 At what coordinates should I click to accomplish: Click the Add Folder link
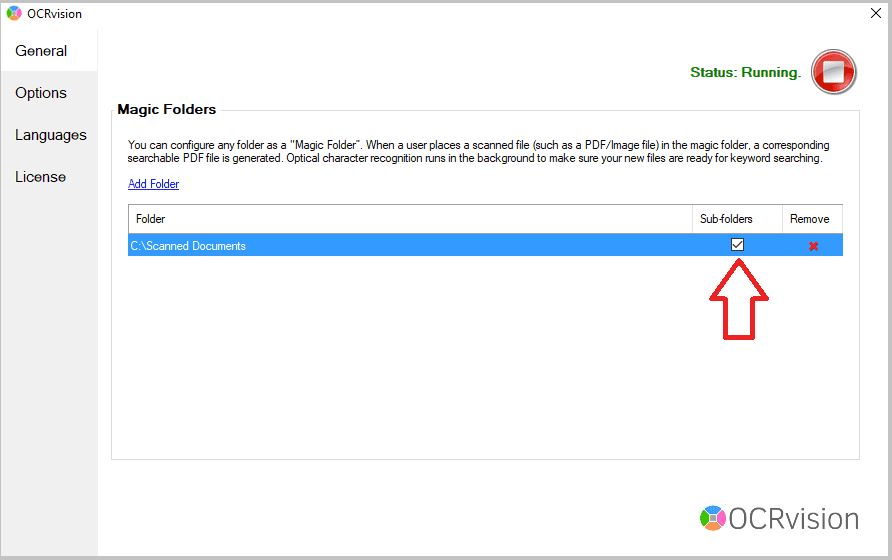[x=154, y=184]
